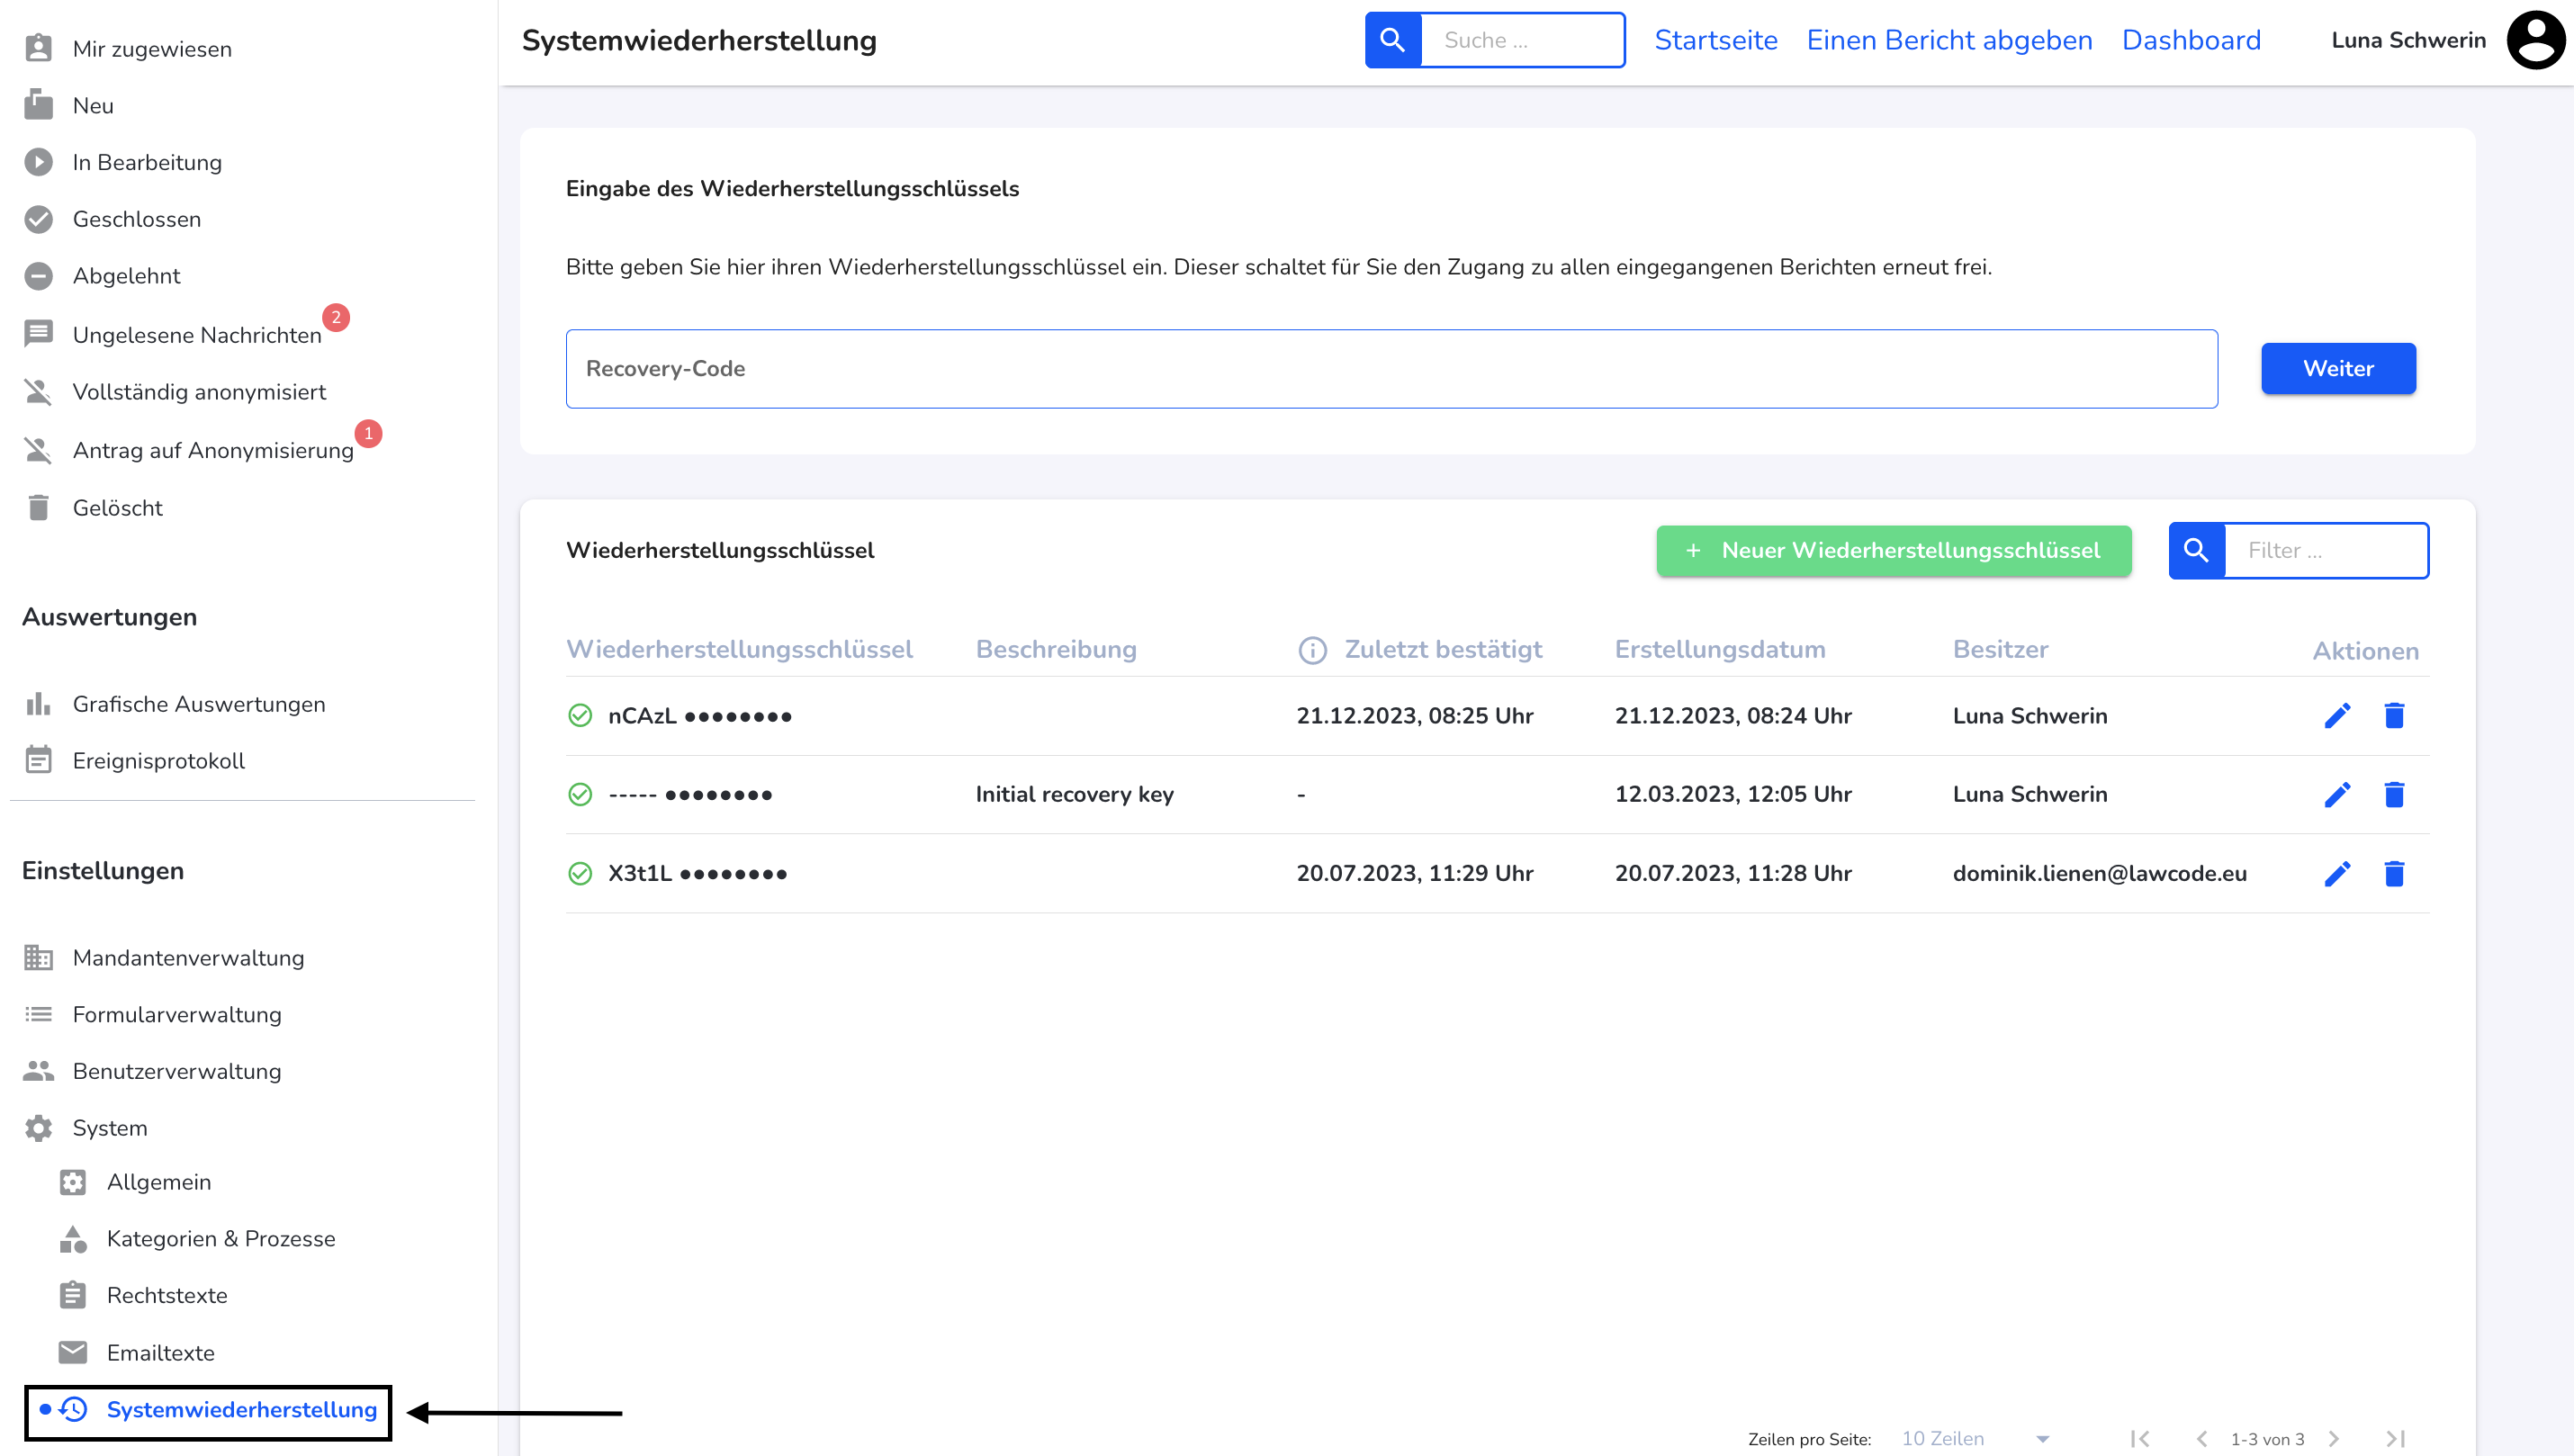This screenshot has height=1456, width=2574.
Task: Open Luna Schwerin profile avatar
Action: pos(2535,40)
